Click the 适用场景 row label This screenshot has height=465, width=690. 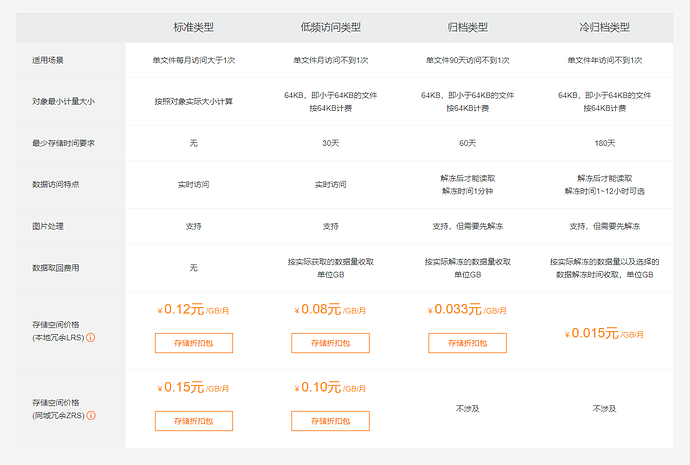click(49, 60)
